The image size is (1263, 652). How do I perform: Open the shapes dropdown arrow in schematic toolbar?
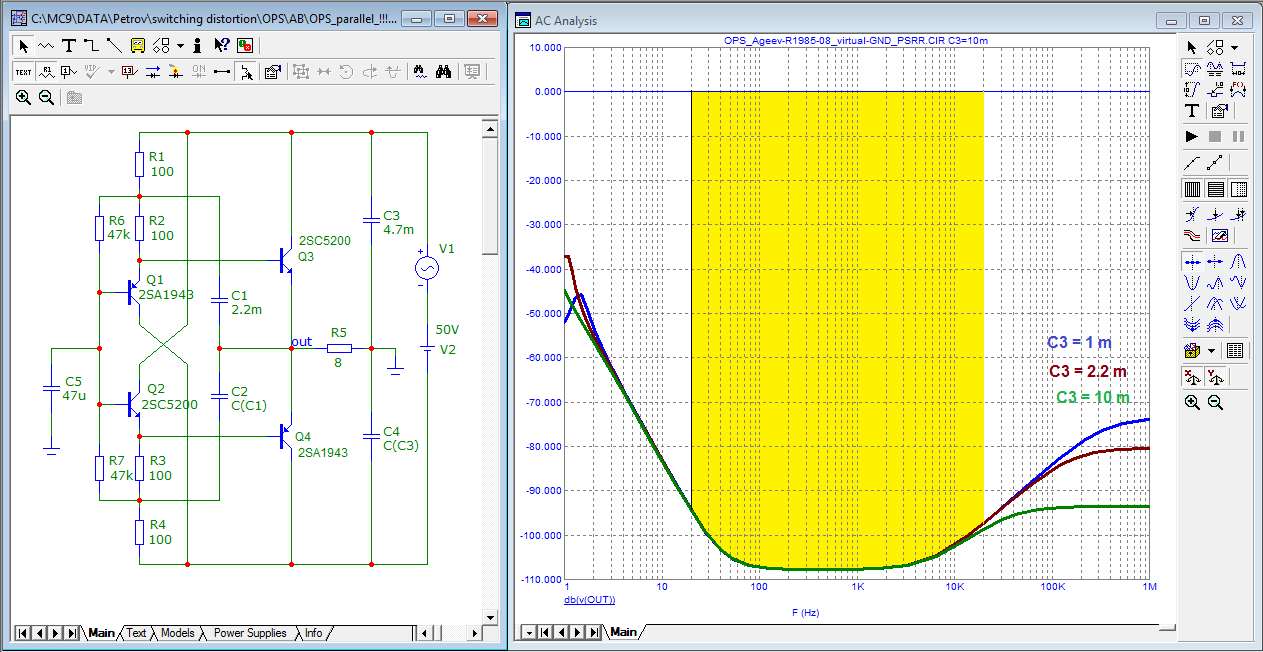point(180,45)
